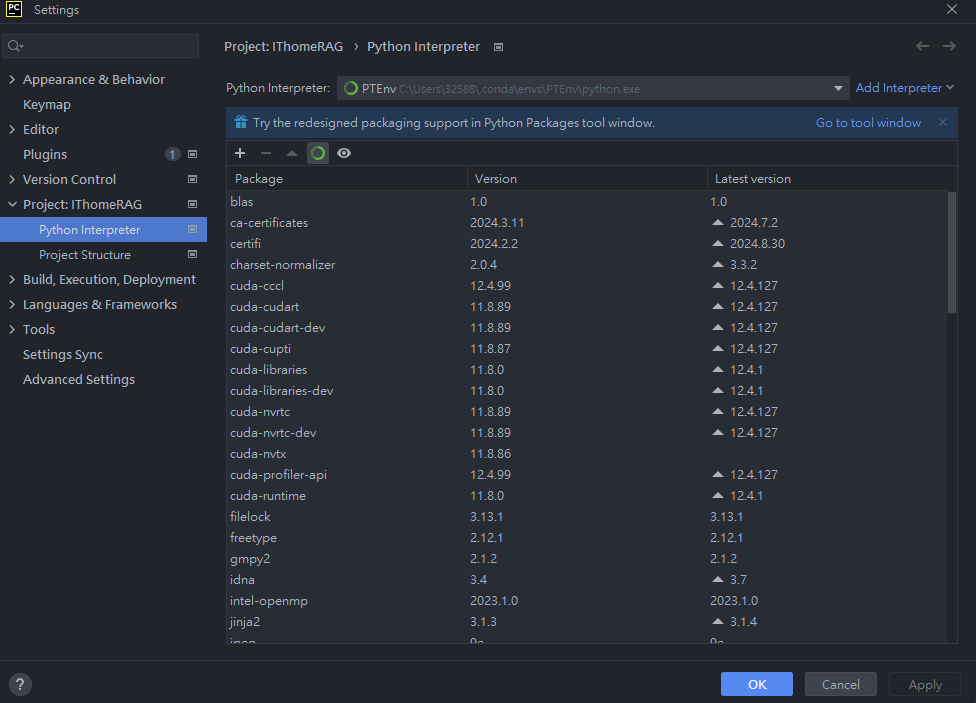Select the cuda-runtime package row
976x703 pixels.
point(586,496)
